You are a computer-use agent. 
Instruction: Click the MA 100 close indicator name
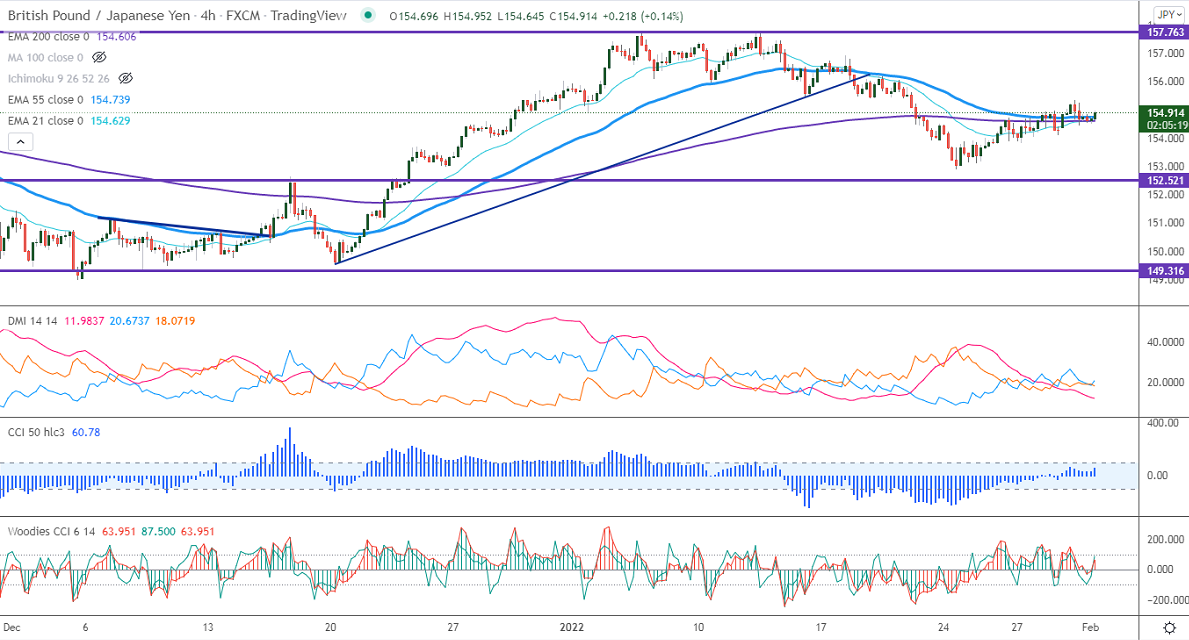(44, 57)
